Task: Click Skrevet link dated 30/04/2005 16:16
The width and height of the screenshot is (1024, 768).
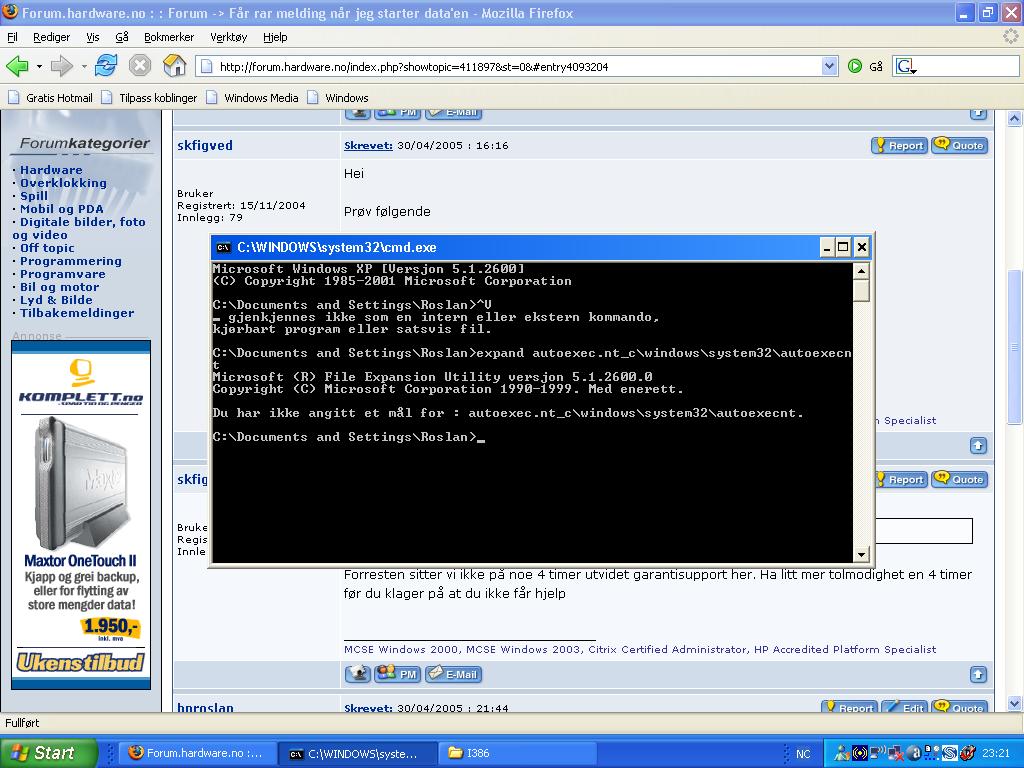Action: 368,146
